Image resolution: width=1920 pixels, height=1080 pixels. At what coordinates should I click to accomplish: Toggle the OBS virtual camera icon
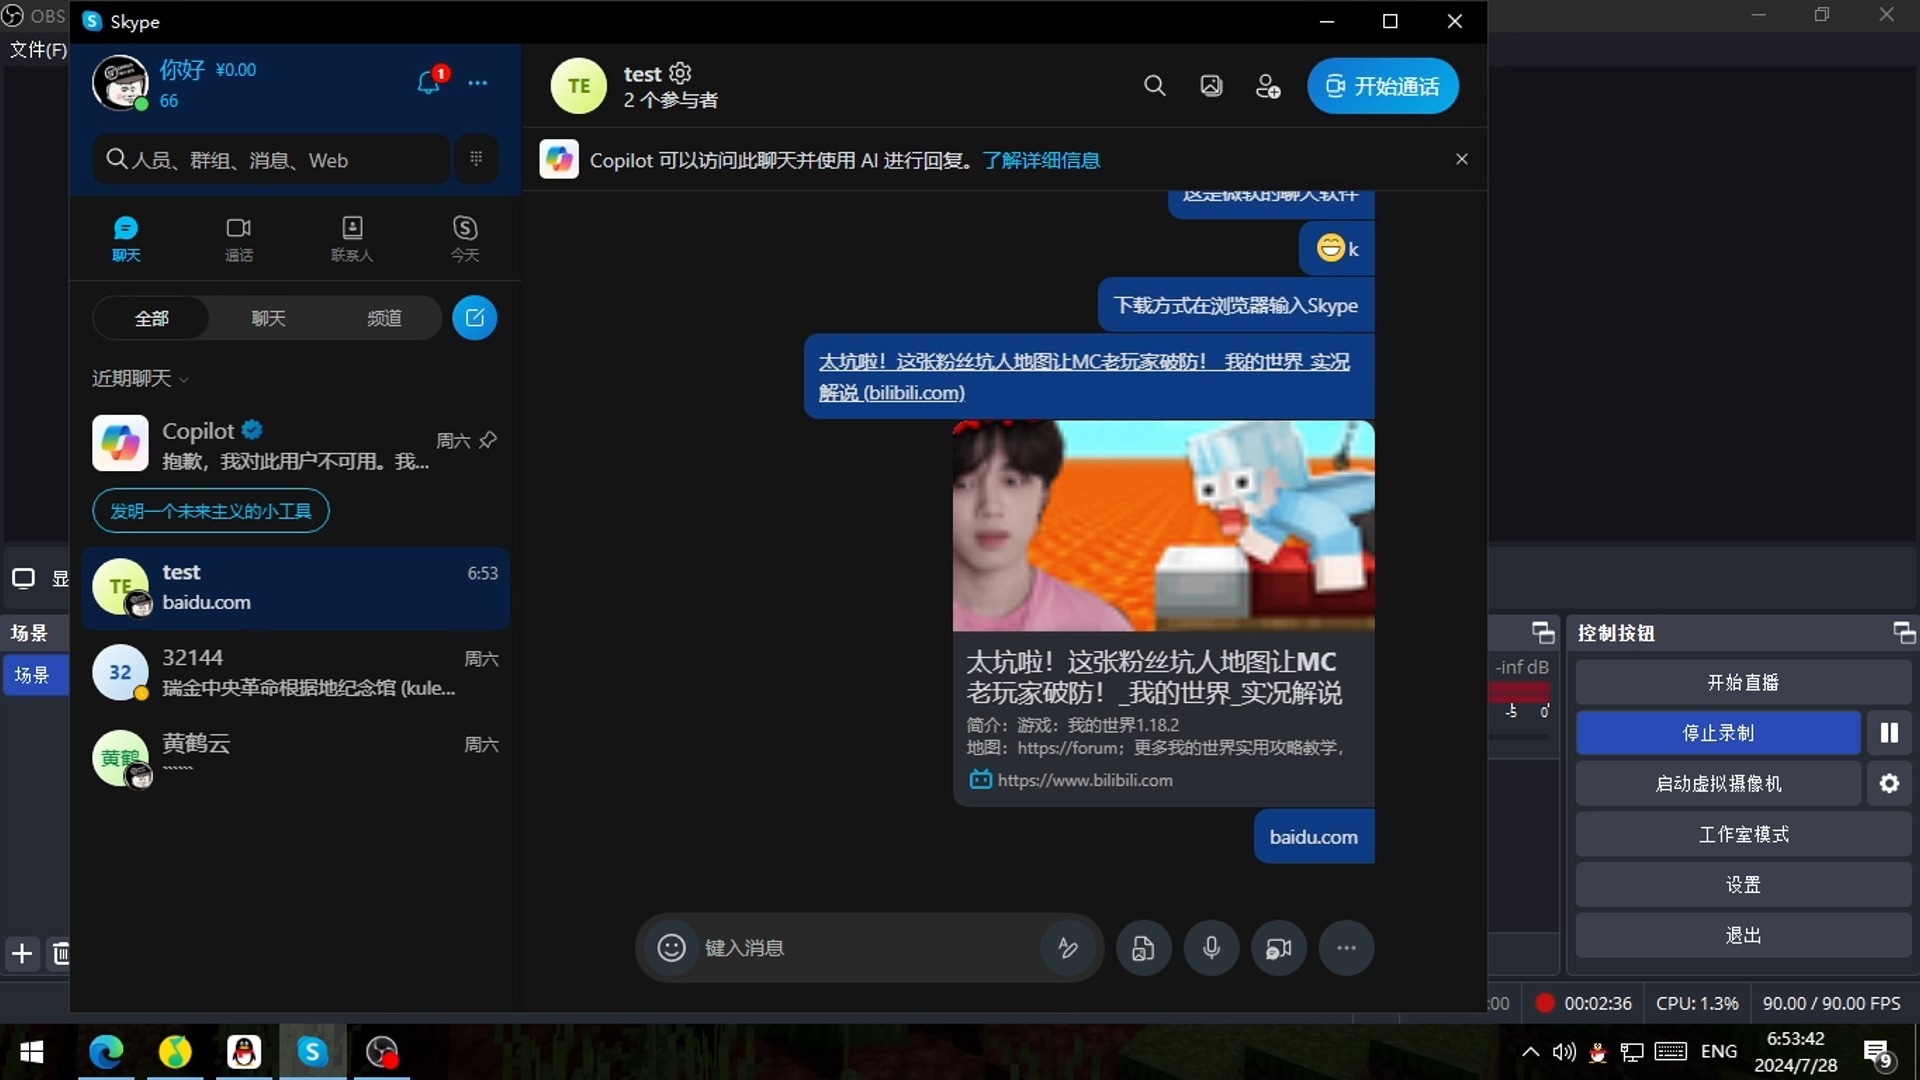coord(1718,783)
